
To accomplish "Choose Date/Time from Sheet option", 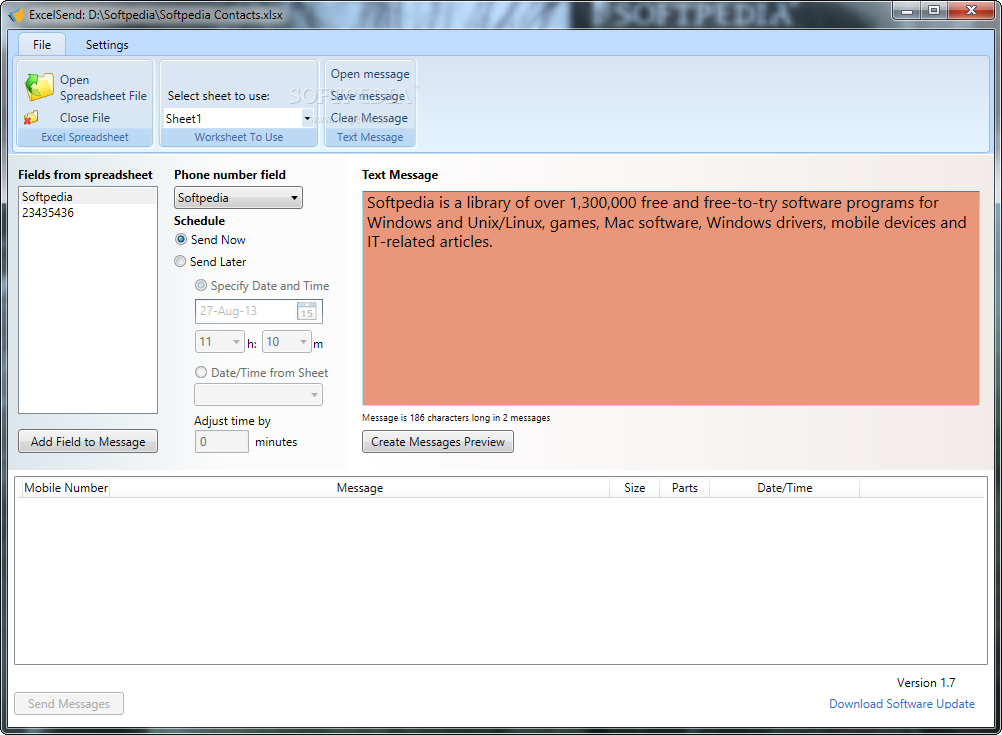I will pos(201,373).
